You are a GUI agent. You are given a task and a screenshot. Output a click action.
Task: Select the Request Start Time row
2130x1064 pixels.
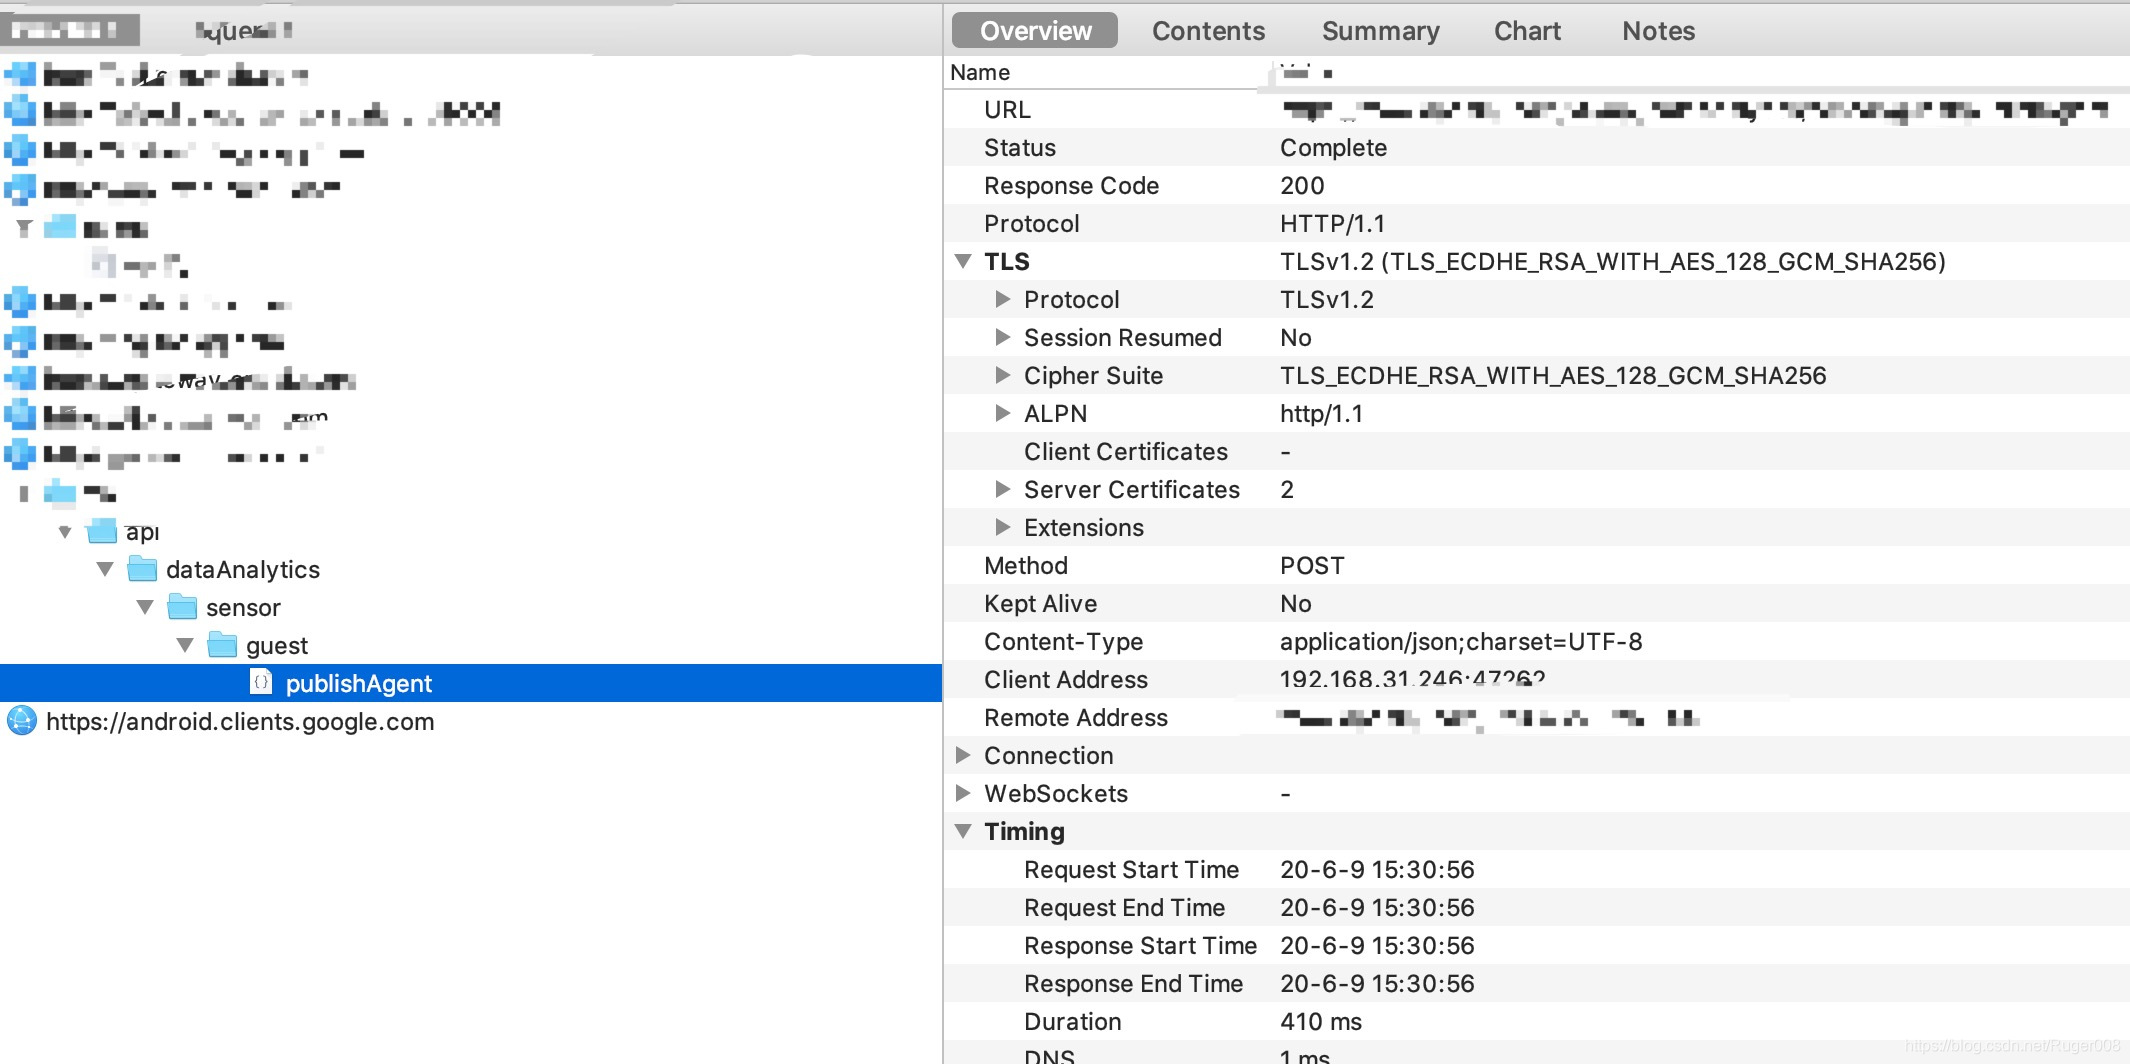click(1536, 869)
